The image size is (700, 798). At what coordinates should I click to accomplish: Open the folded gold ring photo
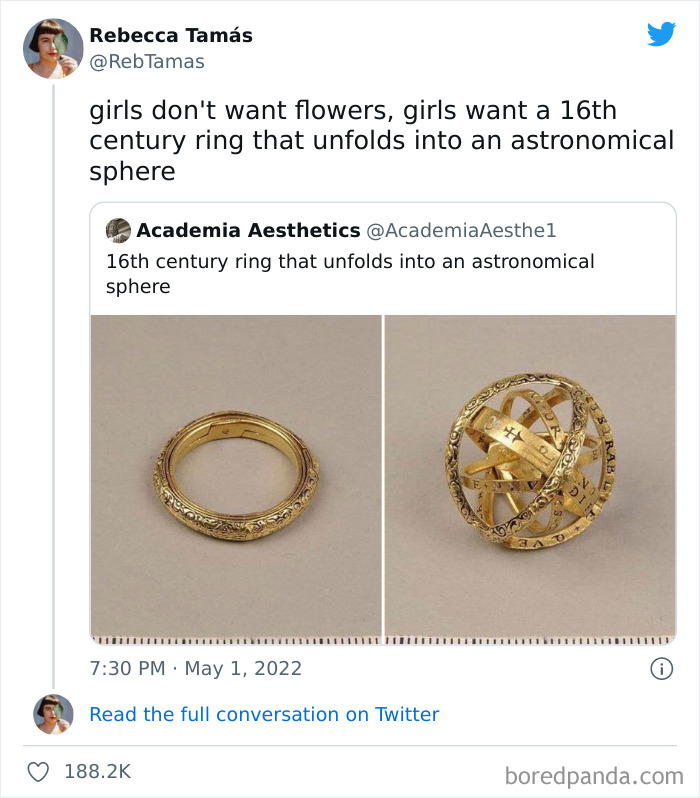[236, 475]
